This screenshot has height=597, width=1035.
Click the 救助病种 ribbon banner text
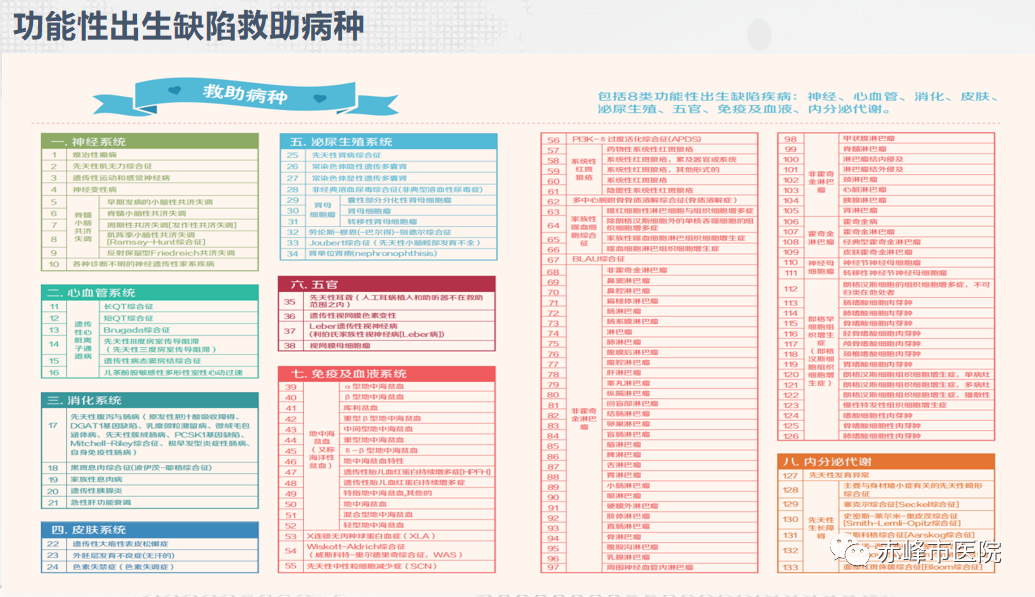click(245, 94)
